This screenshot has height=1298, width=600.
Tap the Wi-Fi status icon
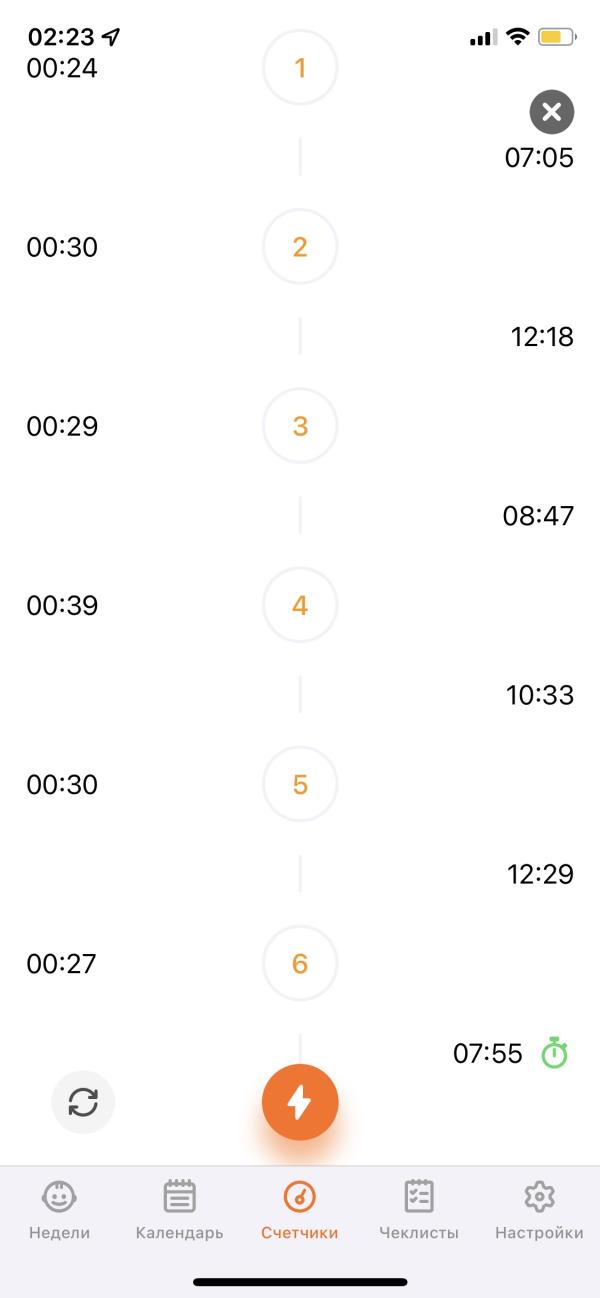tap(517, 37)
